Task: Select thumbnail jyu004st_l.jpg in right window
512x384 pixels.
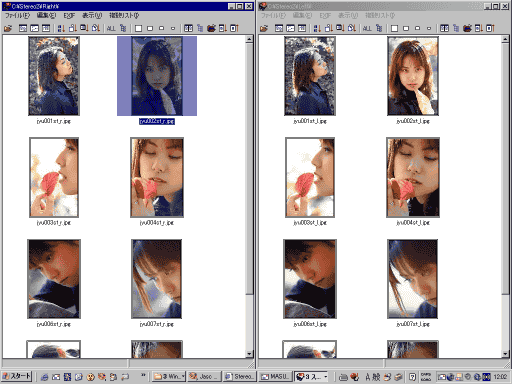Action: tap(413, 178)
